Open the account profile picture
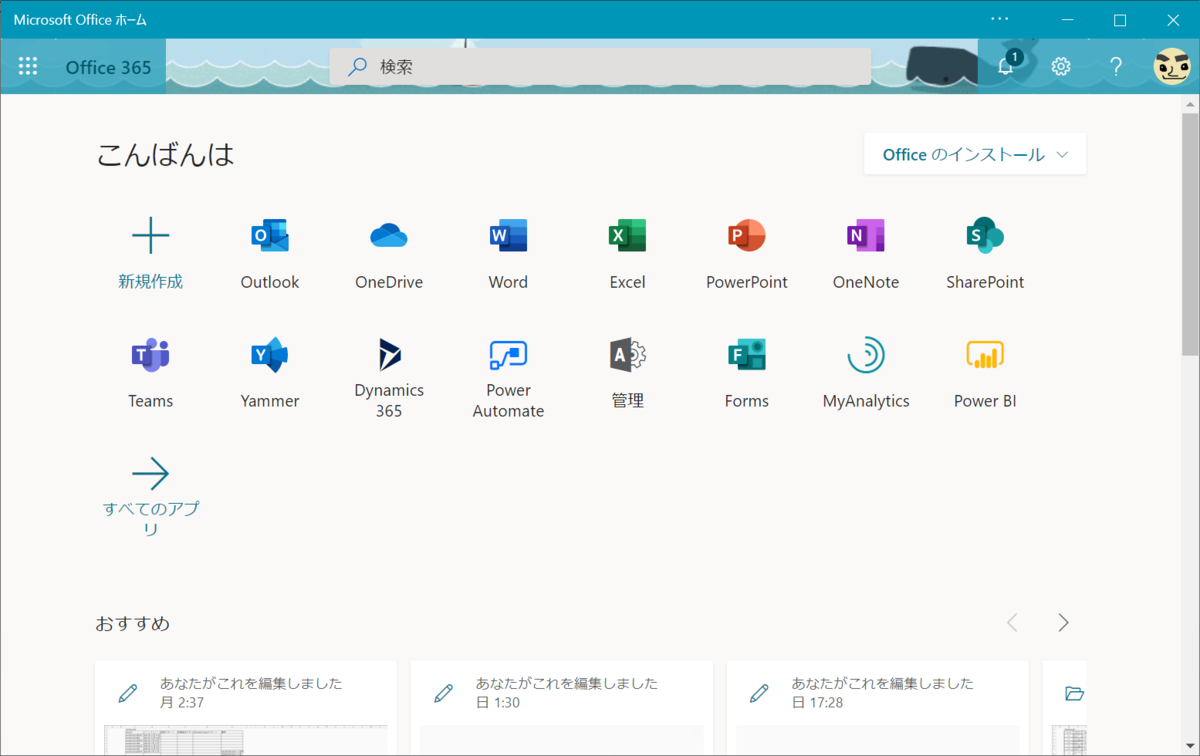1200x756 pixels. coord(1172,67)
